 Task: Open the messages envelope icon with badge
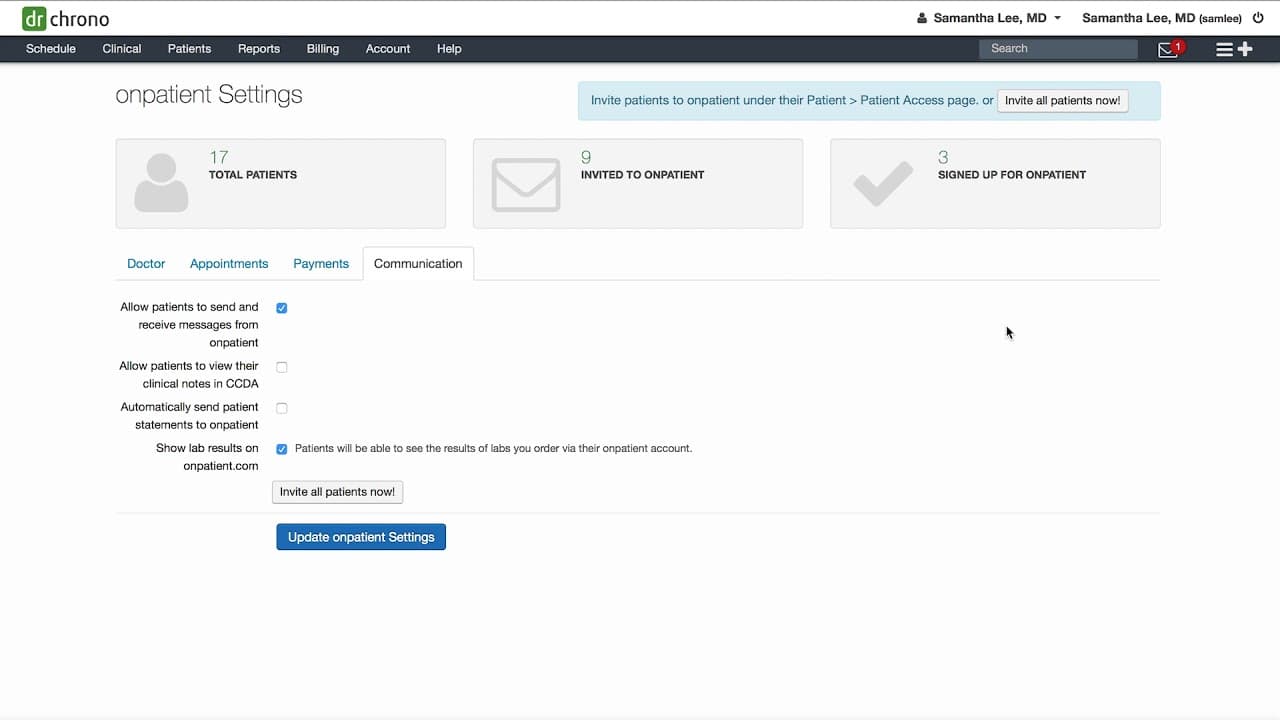pos(1168,49)
